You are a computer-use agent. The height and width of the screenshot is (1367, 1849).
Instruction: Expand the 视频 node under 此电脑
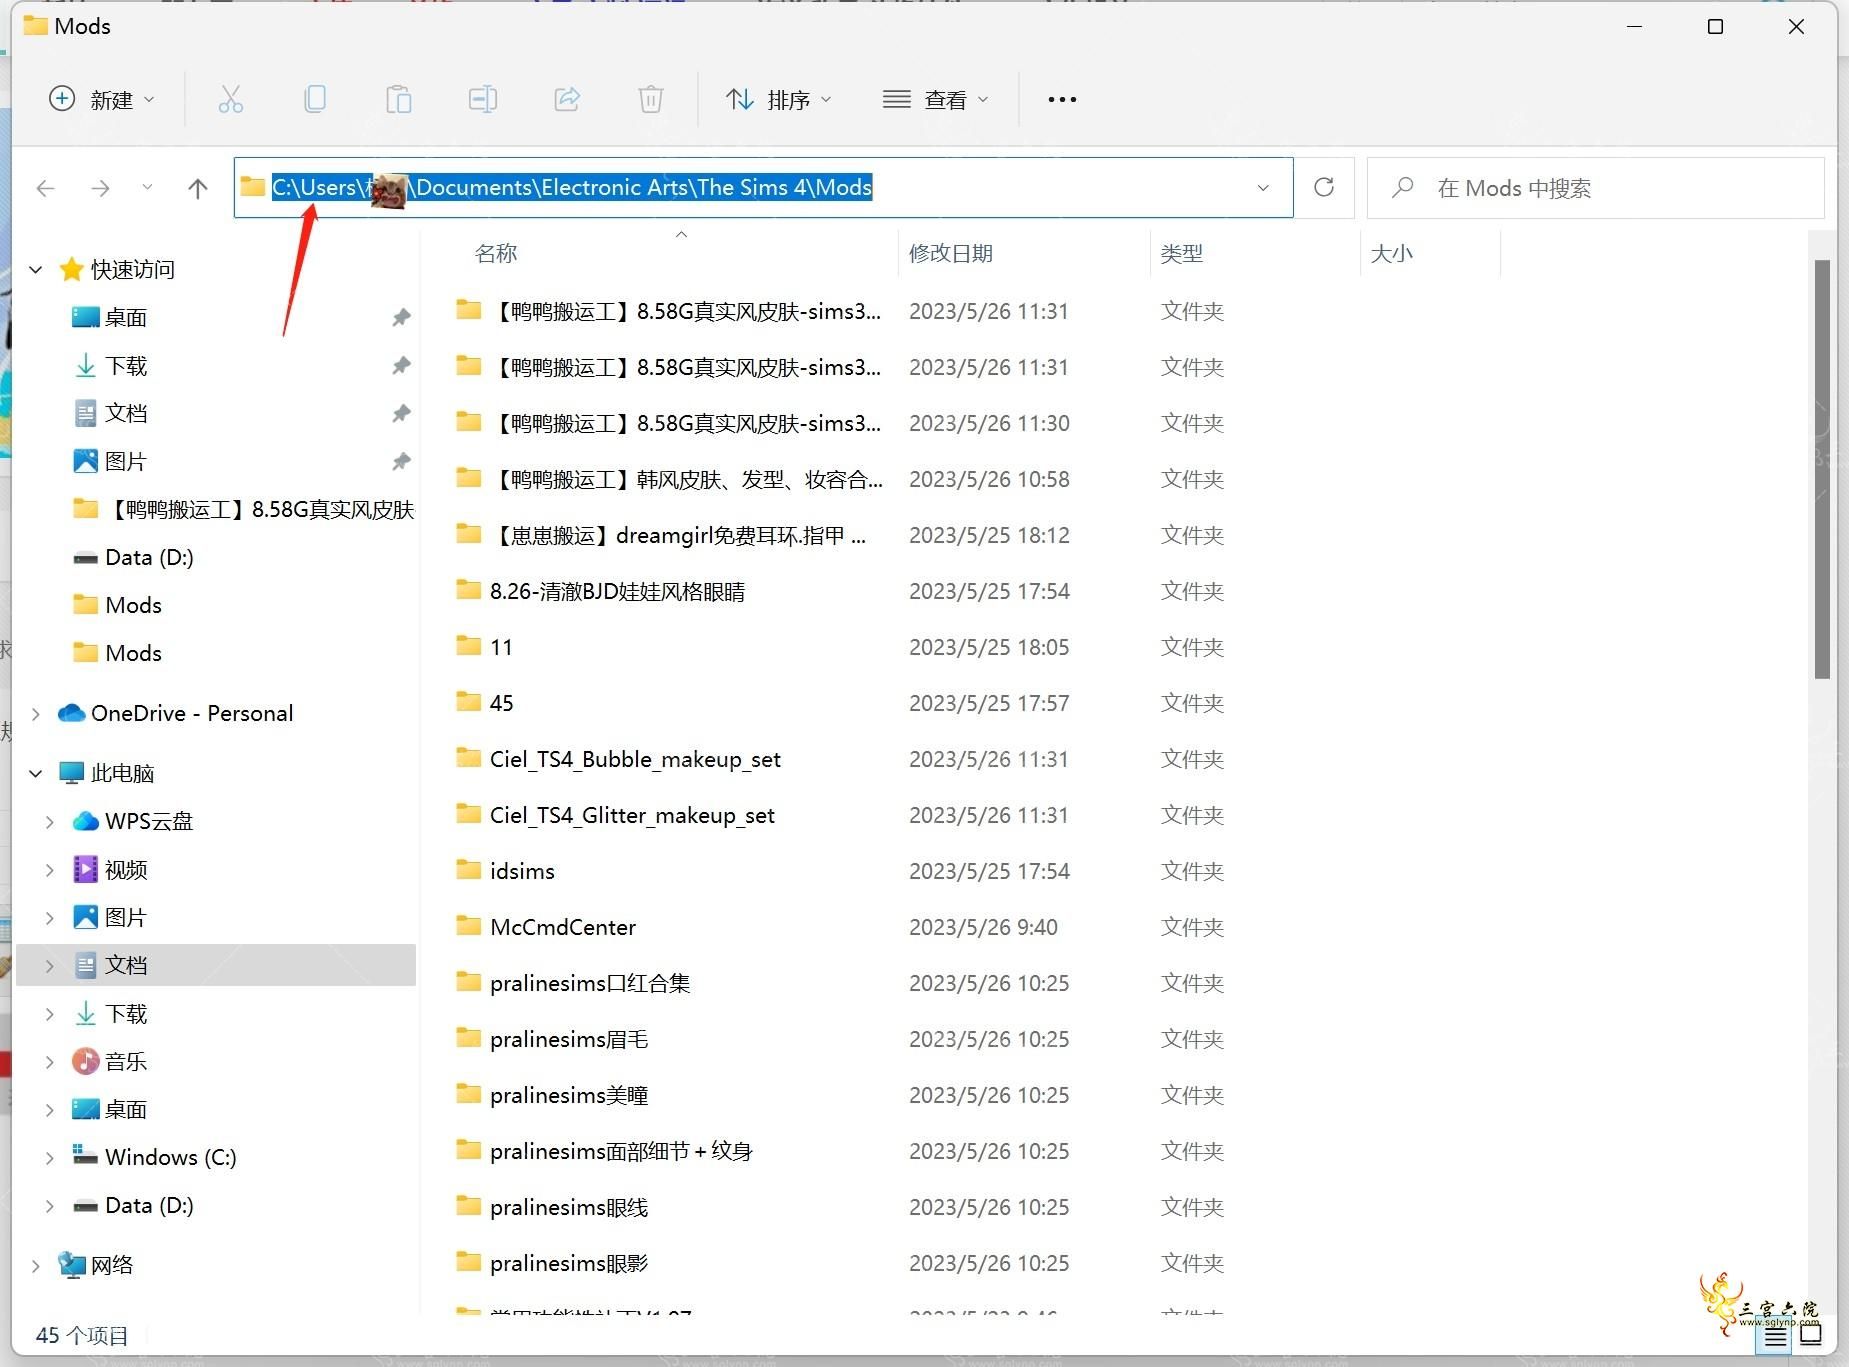50,869
